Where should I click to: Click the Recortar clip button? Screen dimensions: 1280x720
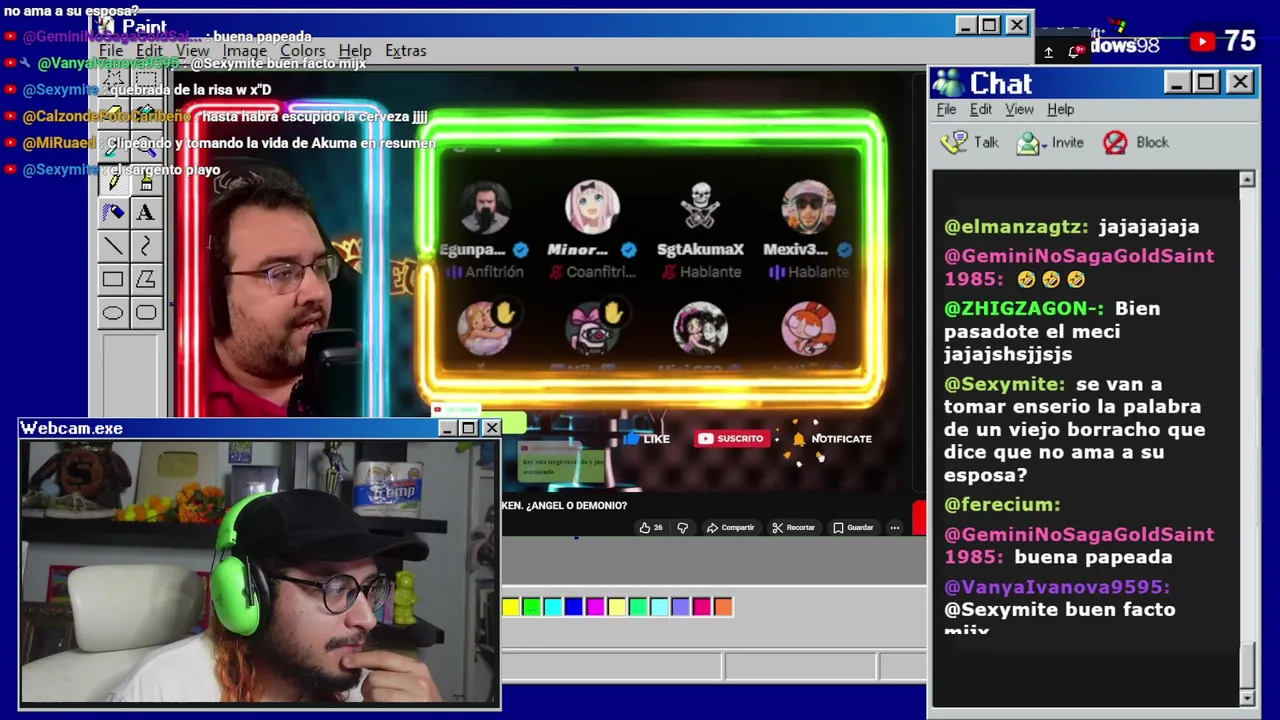pyautogui.click(x=794, y=528)
